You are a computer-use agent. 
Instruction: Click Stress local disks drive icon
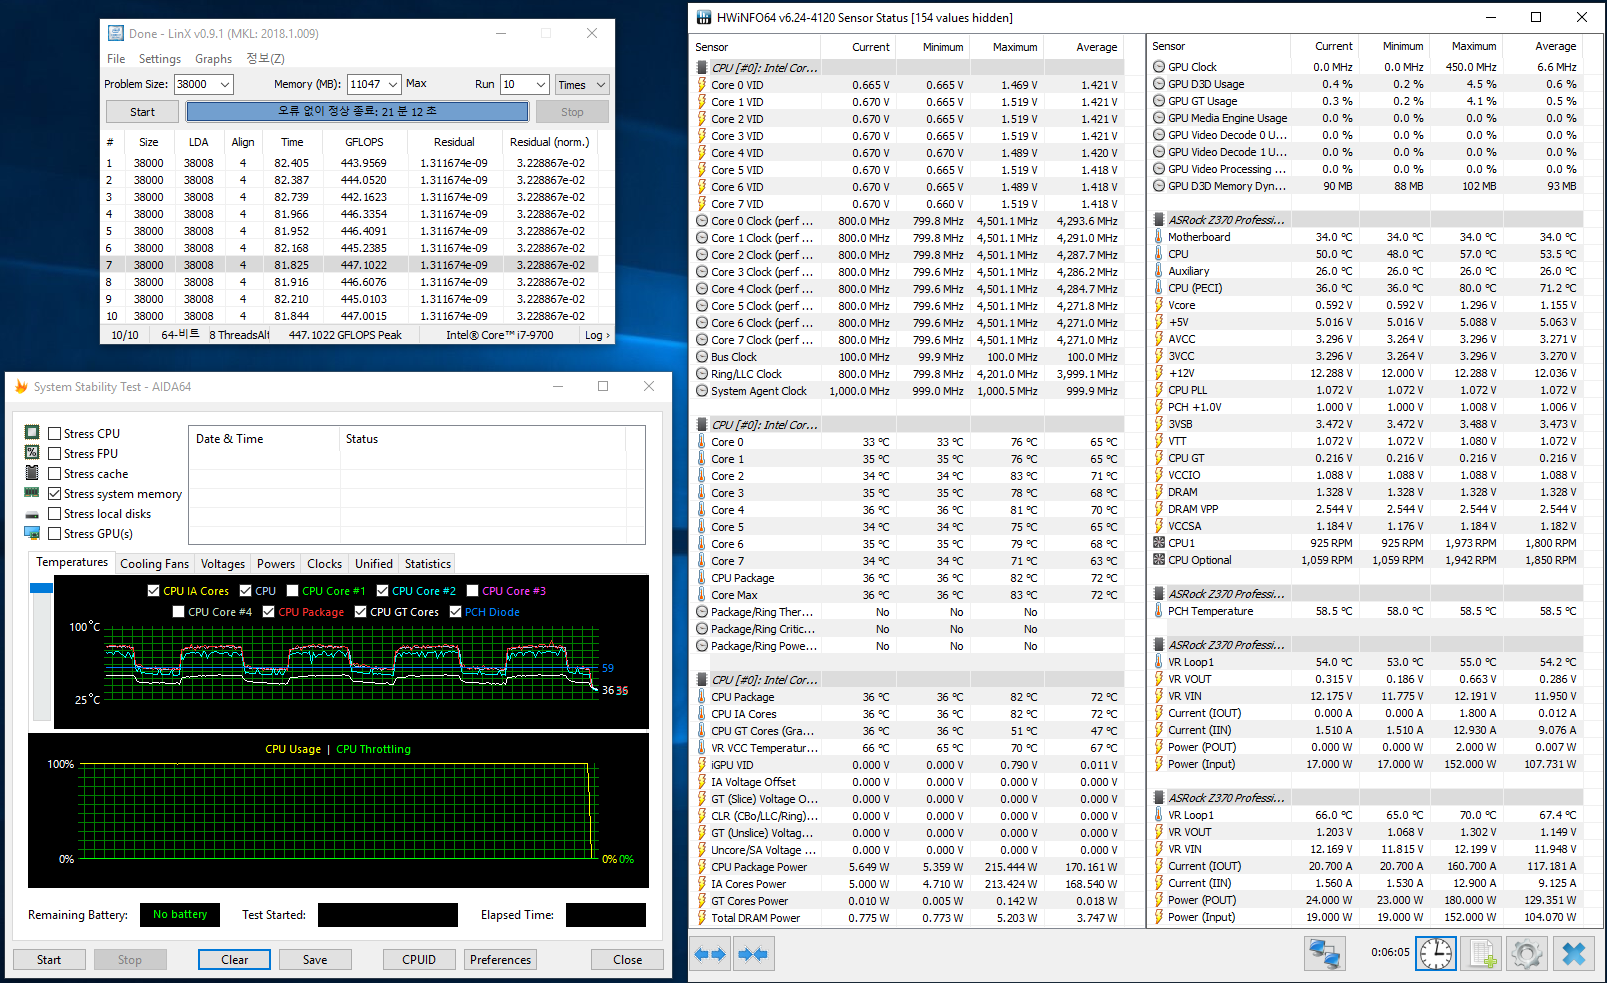[x=32, y=513]
